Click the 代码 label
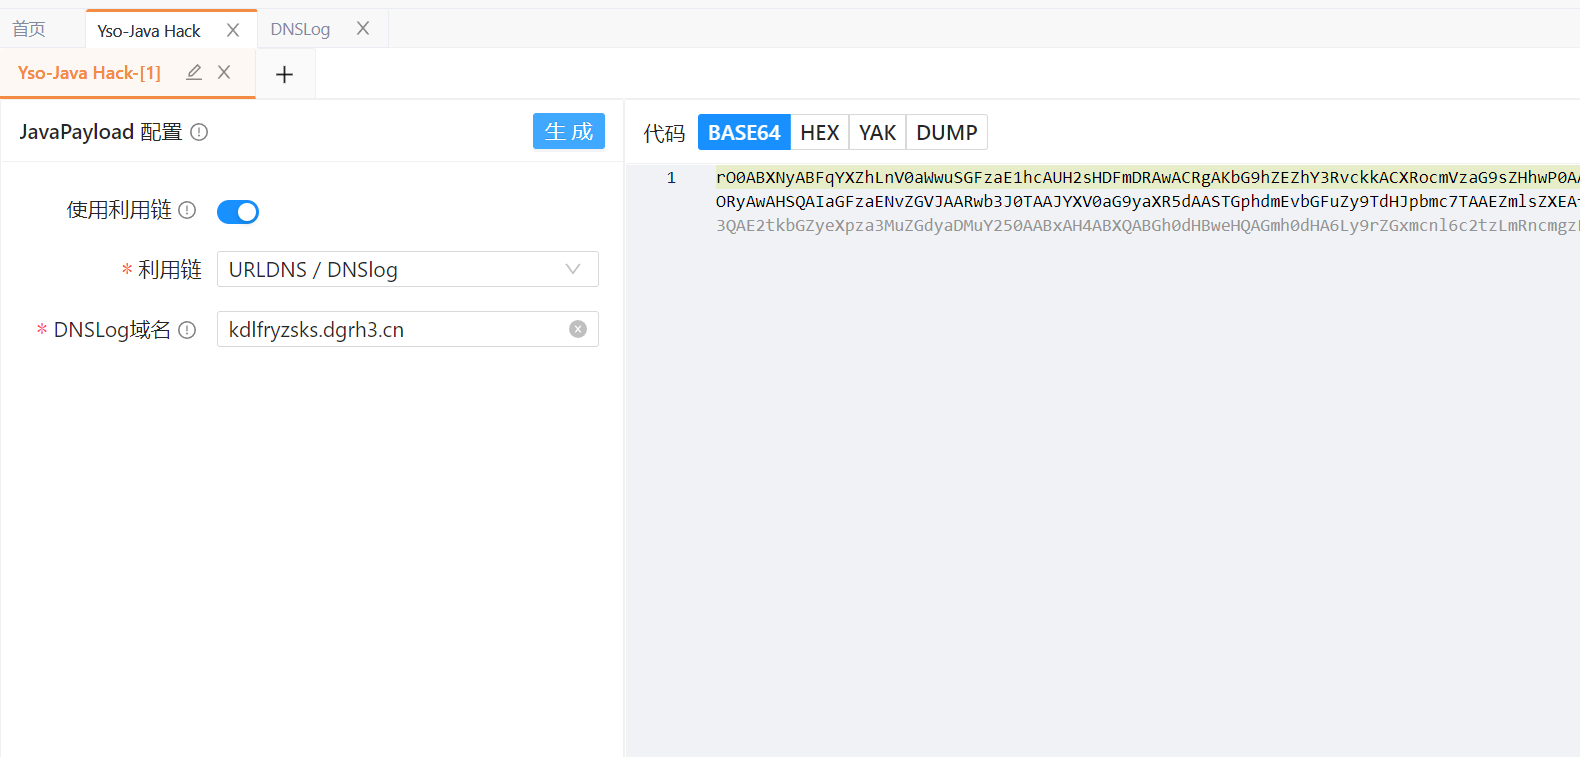 click(x=664, y=133)
